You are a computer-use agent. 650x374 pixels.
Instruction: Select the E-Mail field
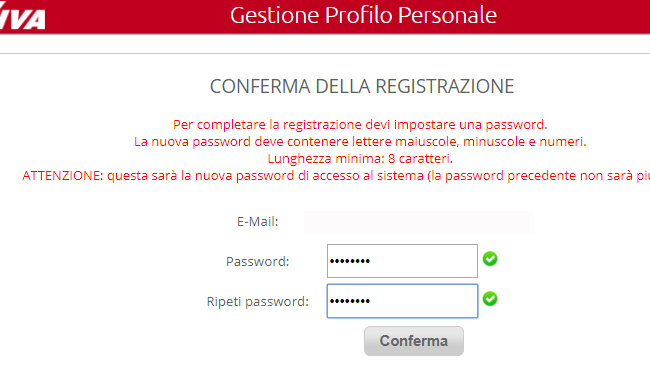419,222
